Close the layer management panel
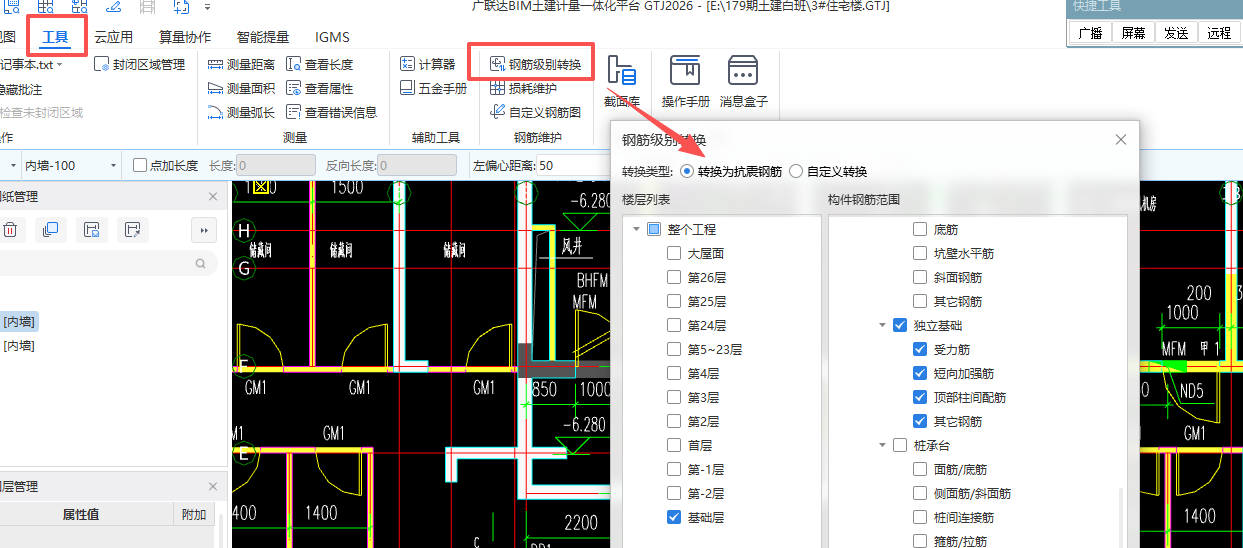Viewport: 1243px width, 548px height. 212,486
